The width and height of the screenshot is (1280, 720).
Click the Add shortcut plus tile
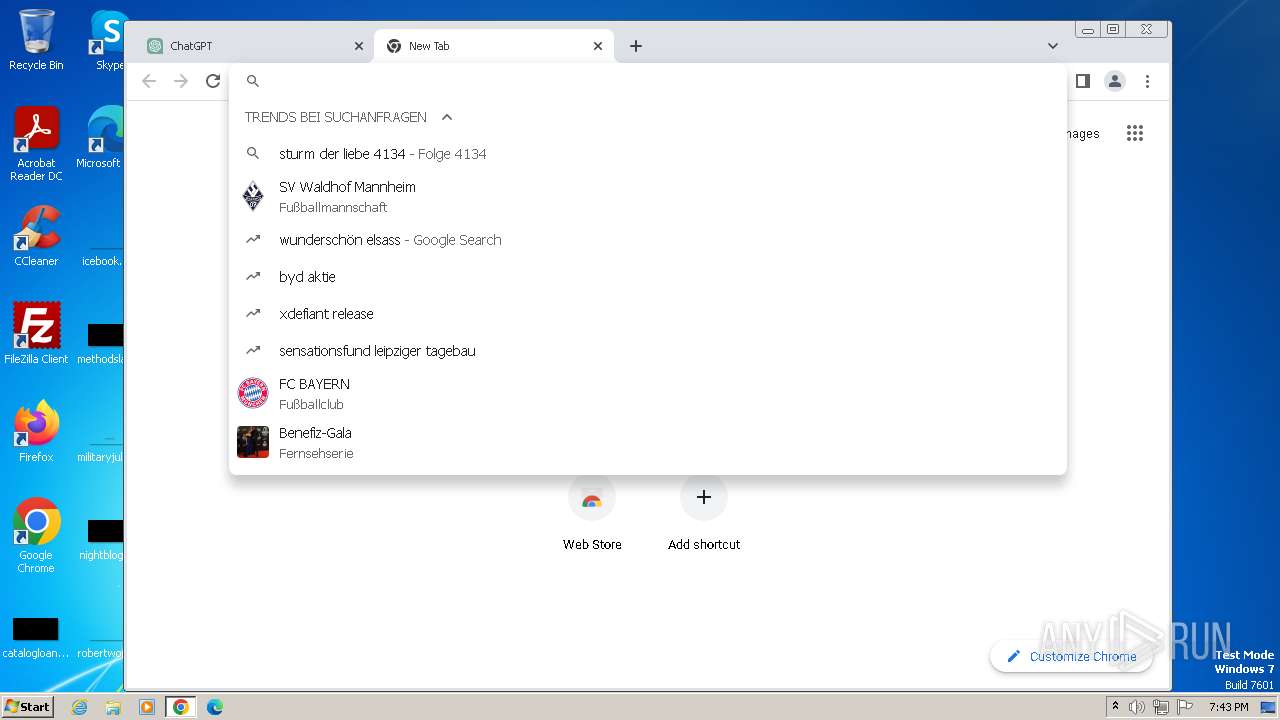click(704, 514)
